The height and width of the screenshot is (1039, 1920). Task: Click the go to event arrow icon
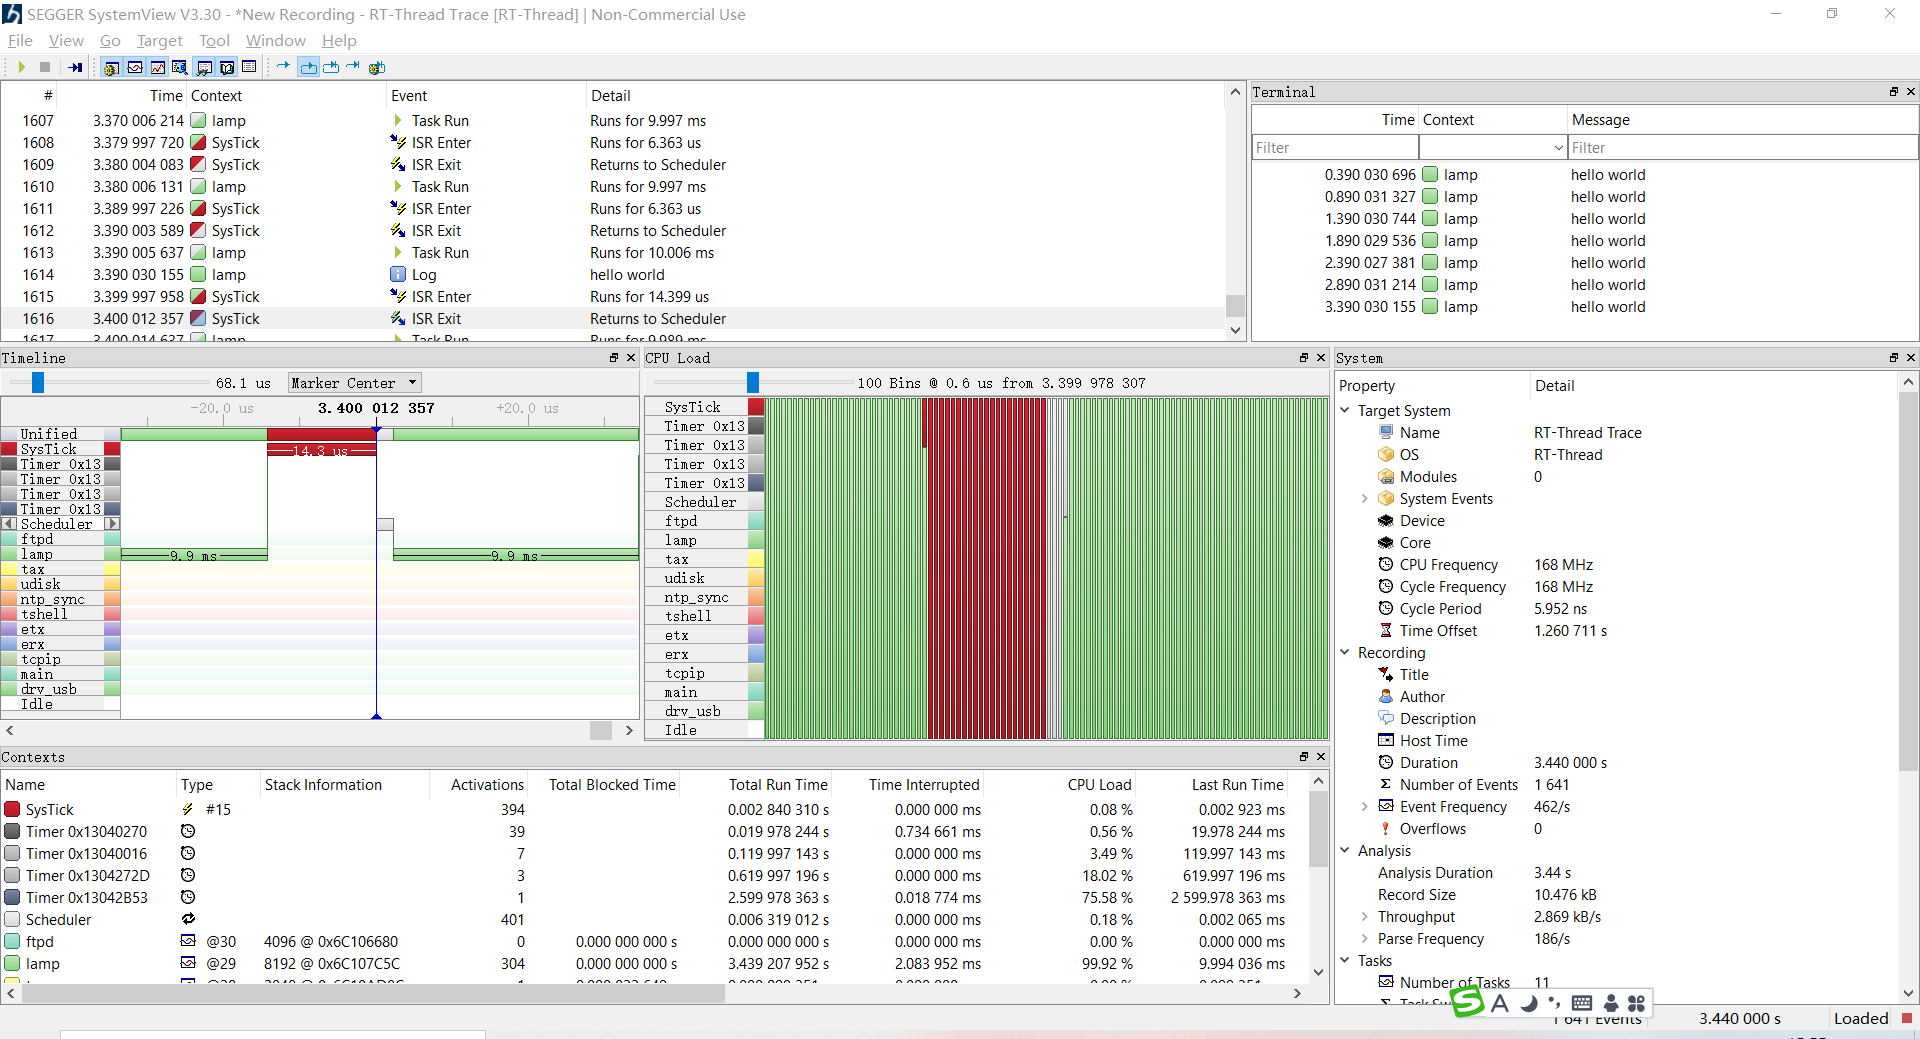[x=284, y=67]
